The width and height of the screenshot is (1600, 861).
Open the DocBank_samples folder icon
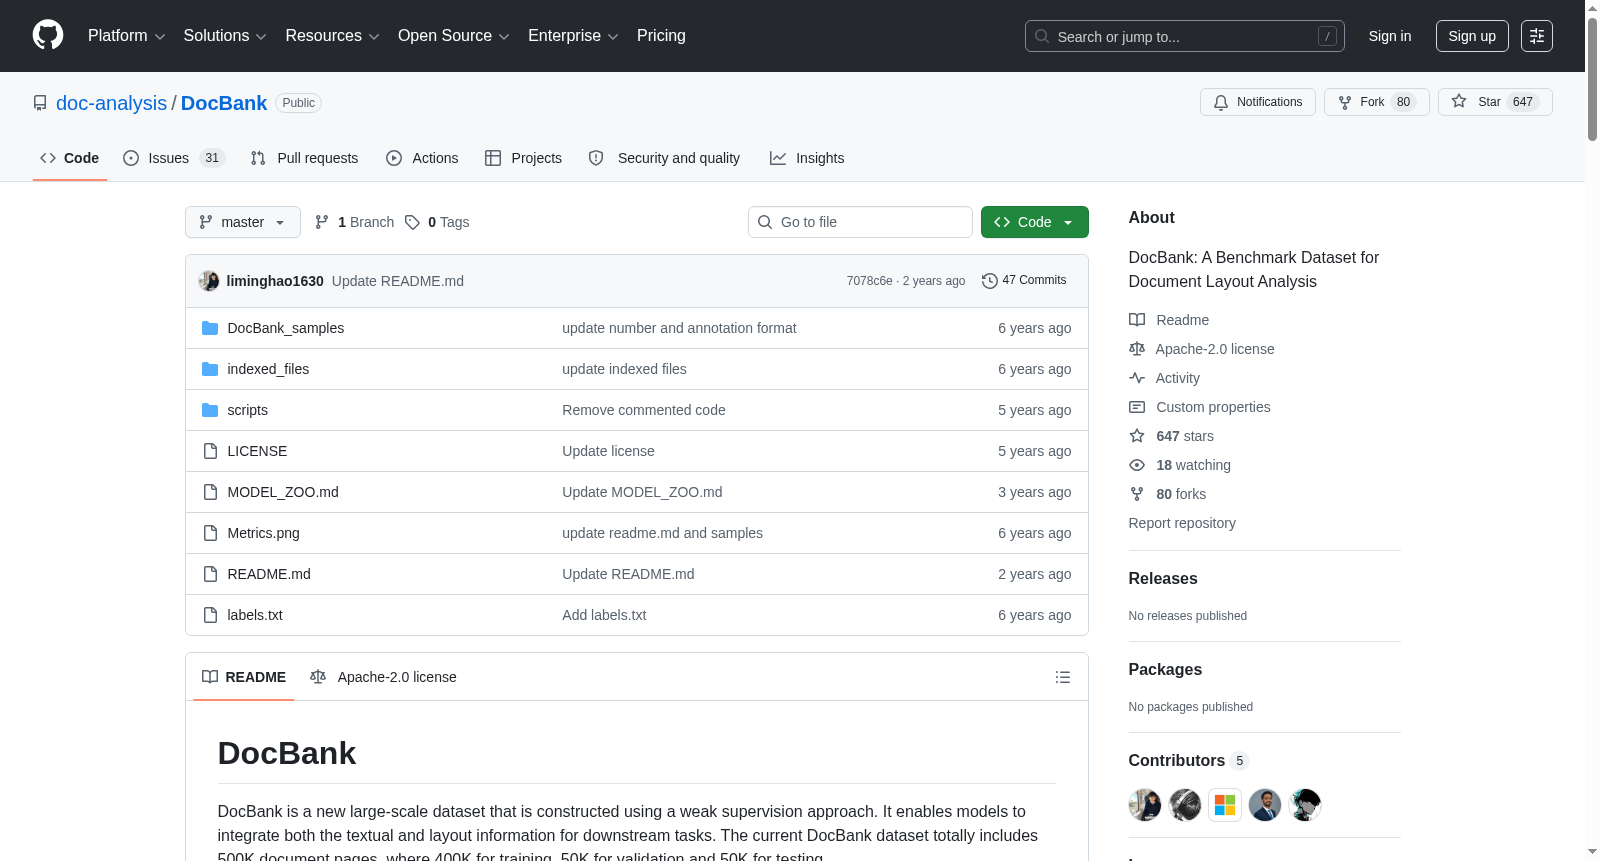tap(210, 328)
